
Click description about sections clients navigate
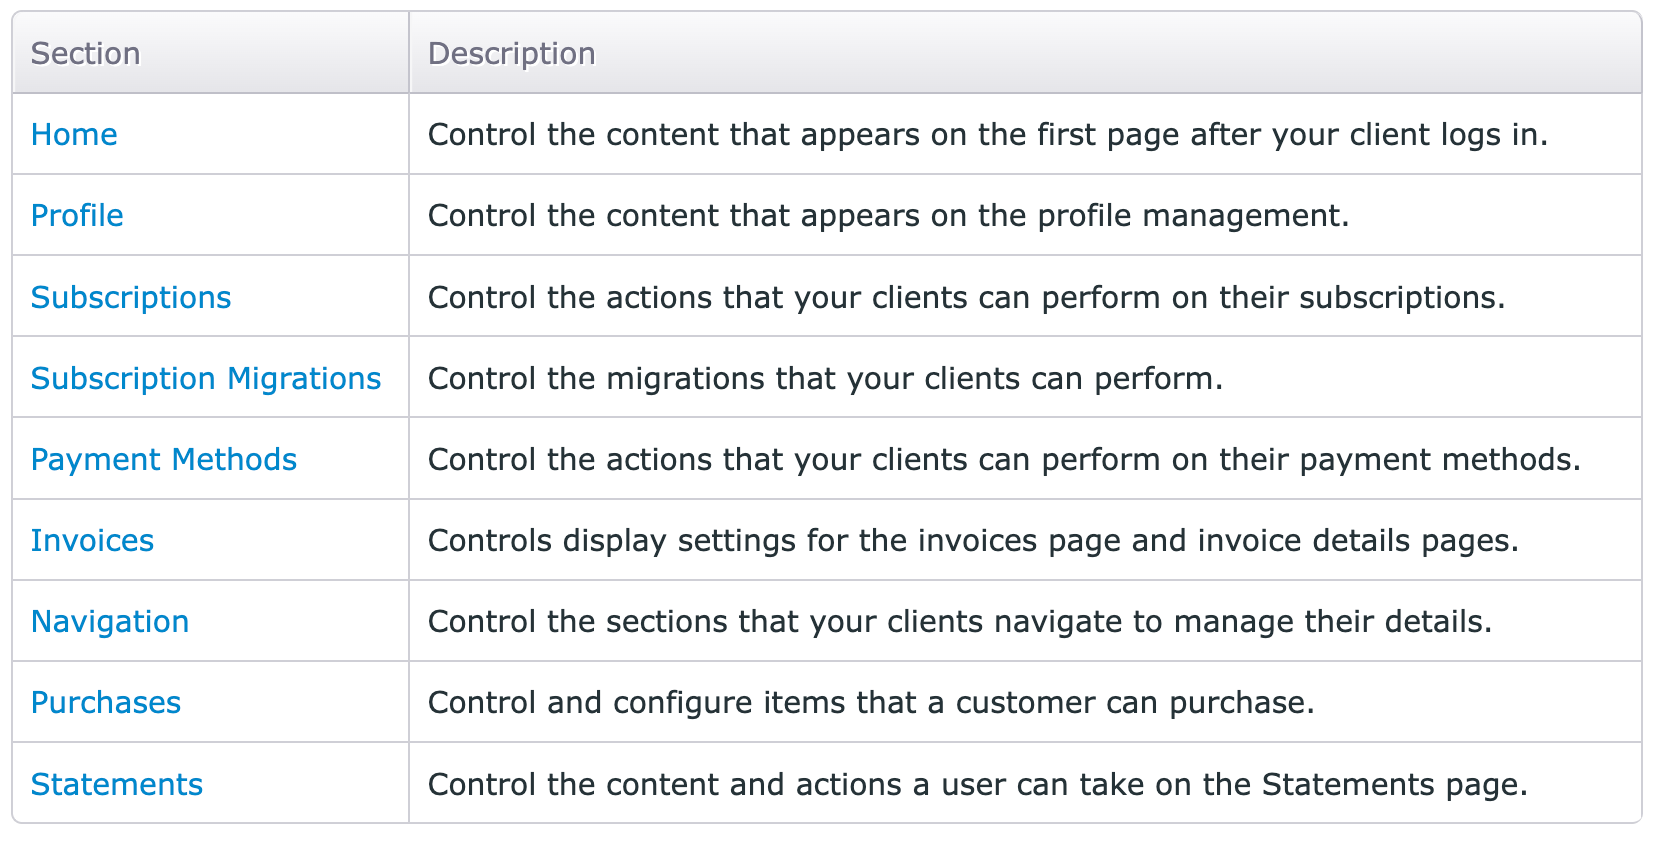click(x=959, y=621)
